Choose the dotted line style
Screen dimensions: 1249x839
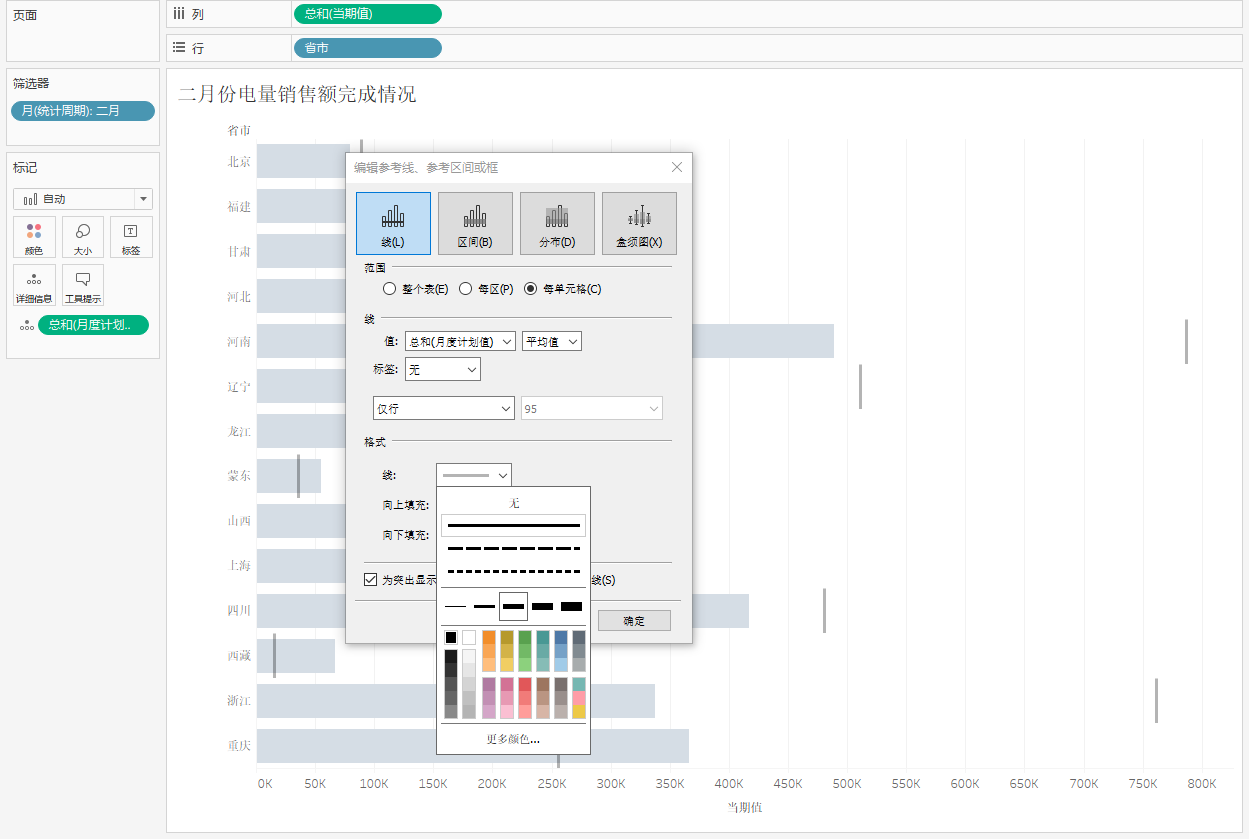point(513,571)
